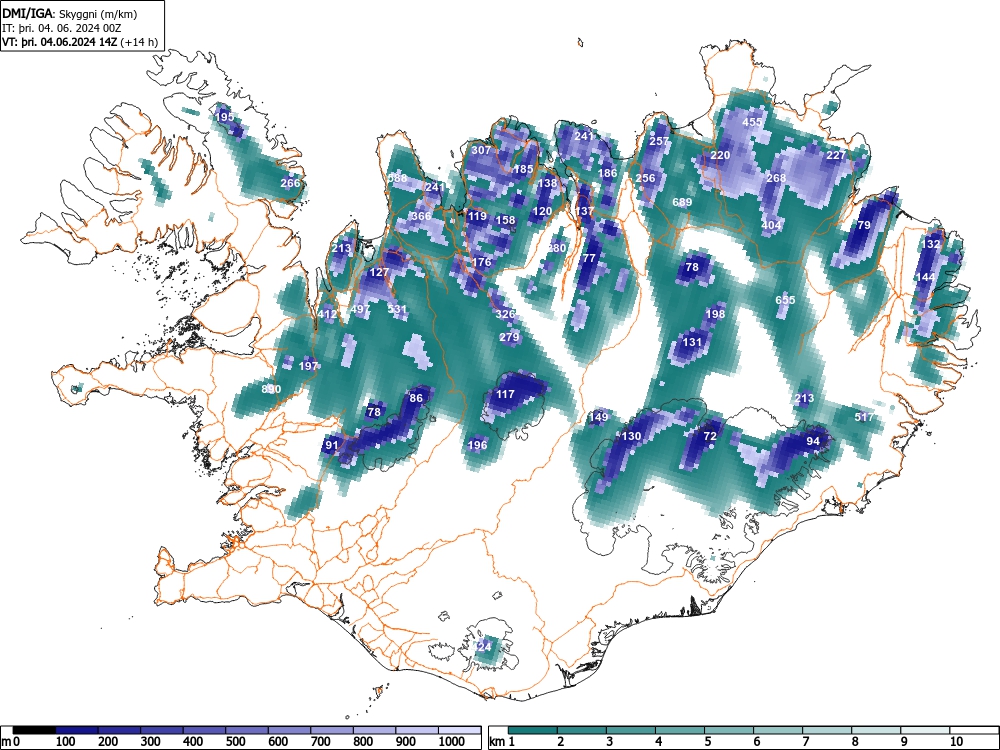Click the '500' tick label on metre scale
The image size is (1000, 750).
(x=235, y=742)
